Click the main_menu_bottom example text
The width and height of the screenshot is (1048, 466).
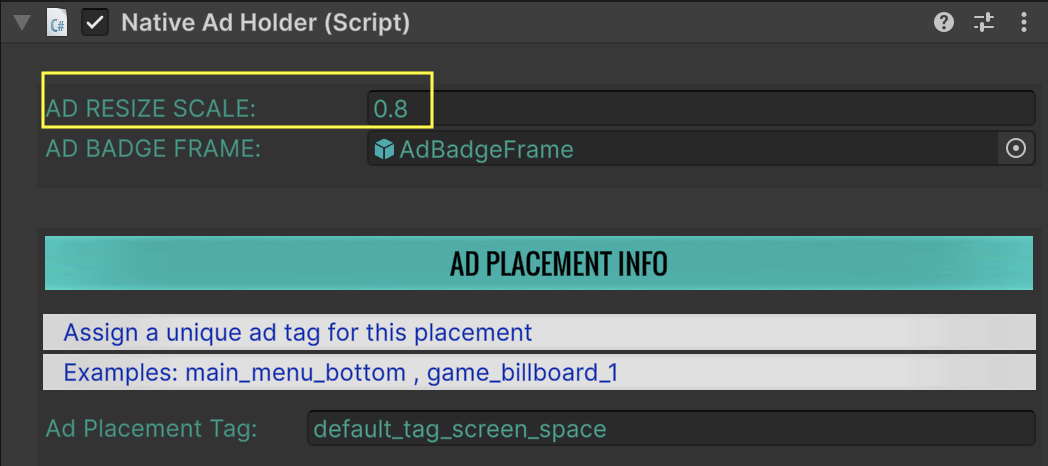click(x=291, y=373)
